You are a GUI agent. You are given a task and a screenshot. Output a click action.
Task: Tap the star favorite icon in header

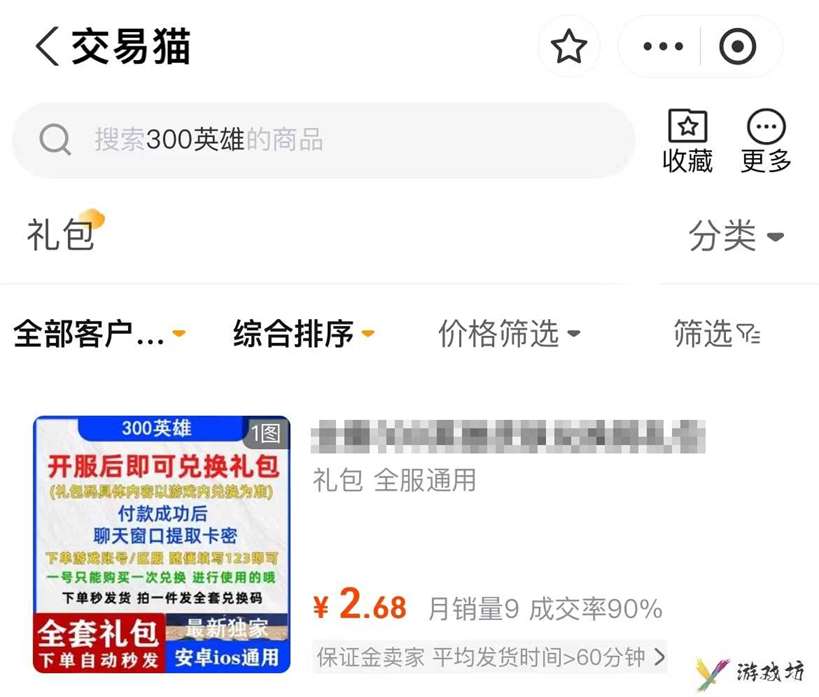click(x=569, y=47)
